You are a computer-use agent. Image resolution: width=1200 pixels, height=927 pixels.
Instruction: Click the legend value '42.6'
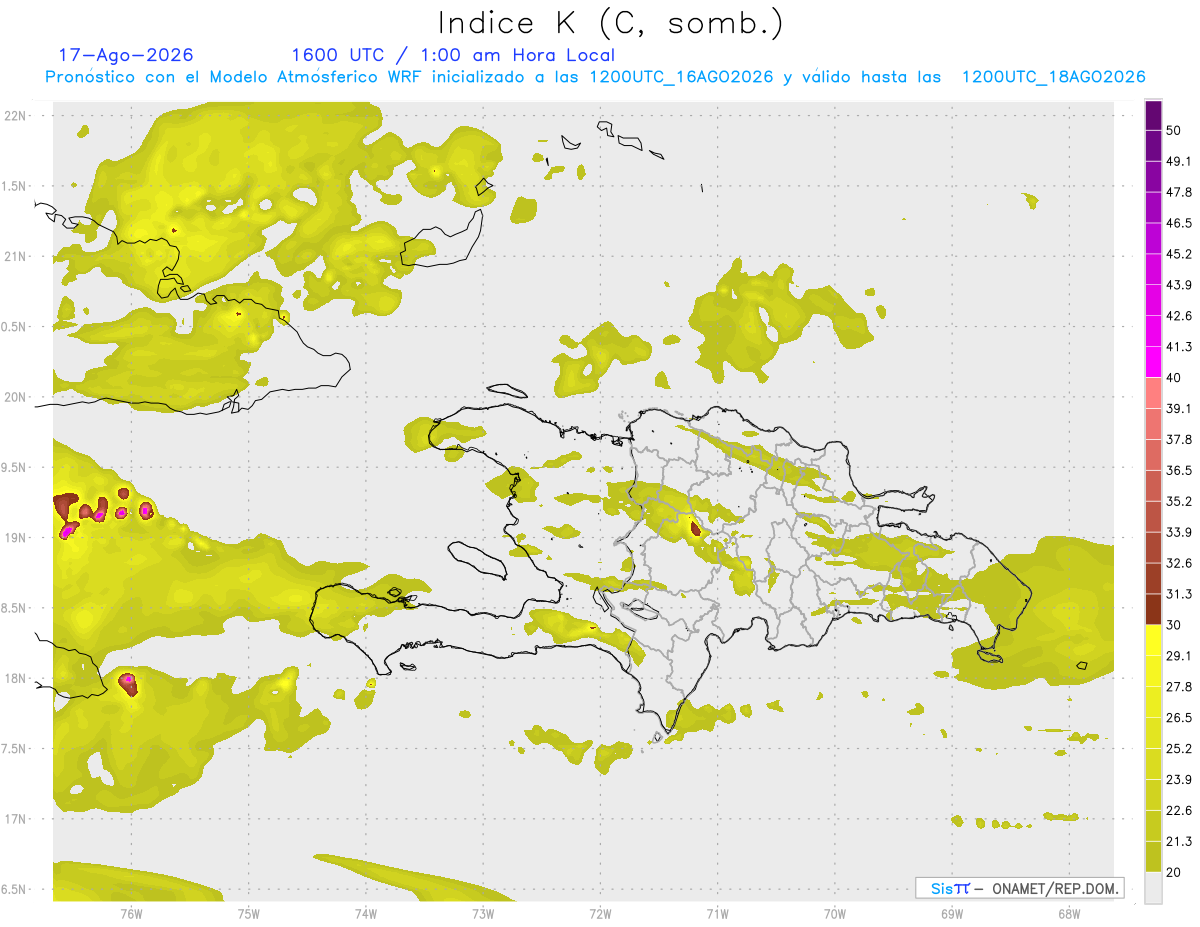1179,316
